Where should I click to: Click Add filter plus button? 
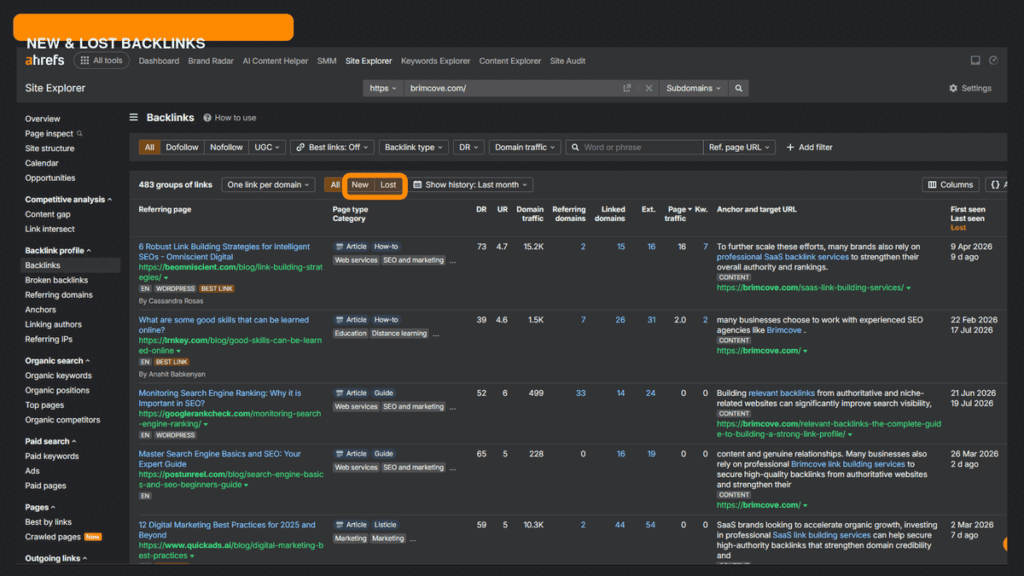[809, 148]
